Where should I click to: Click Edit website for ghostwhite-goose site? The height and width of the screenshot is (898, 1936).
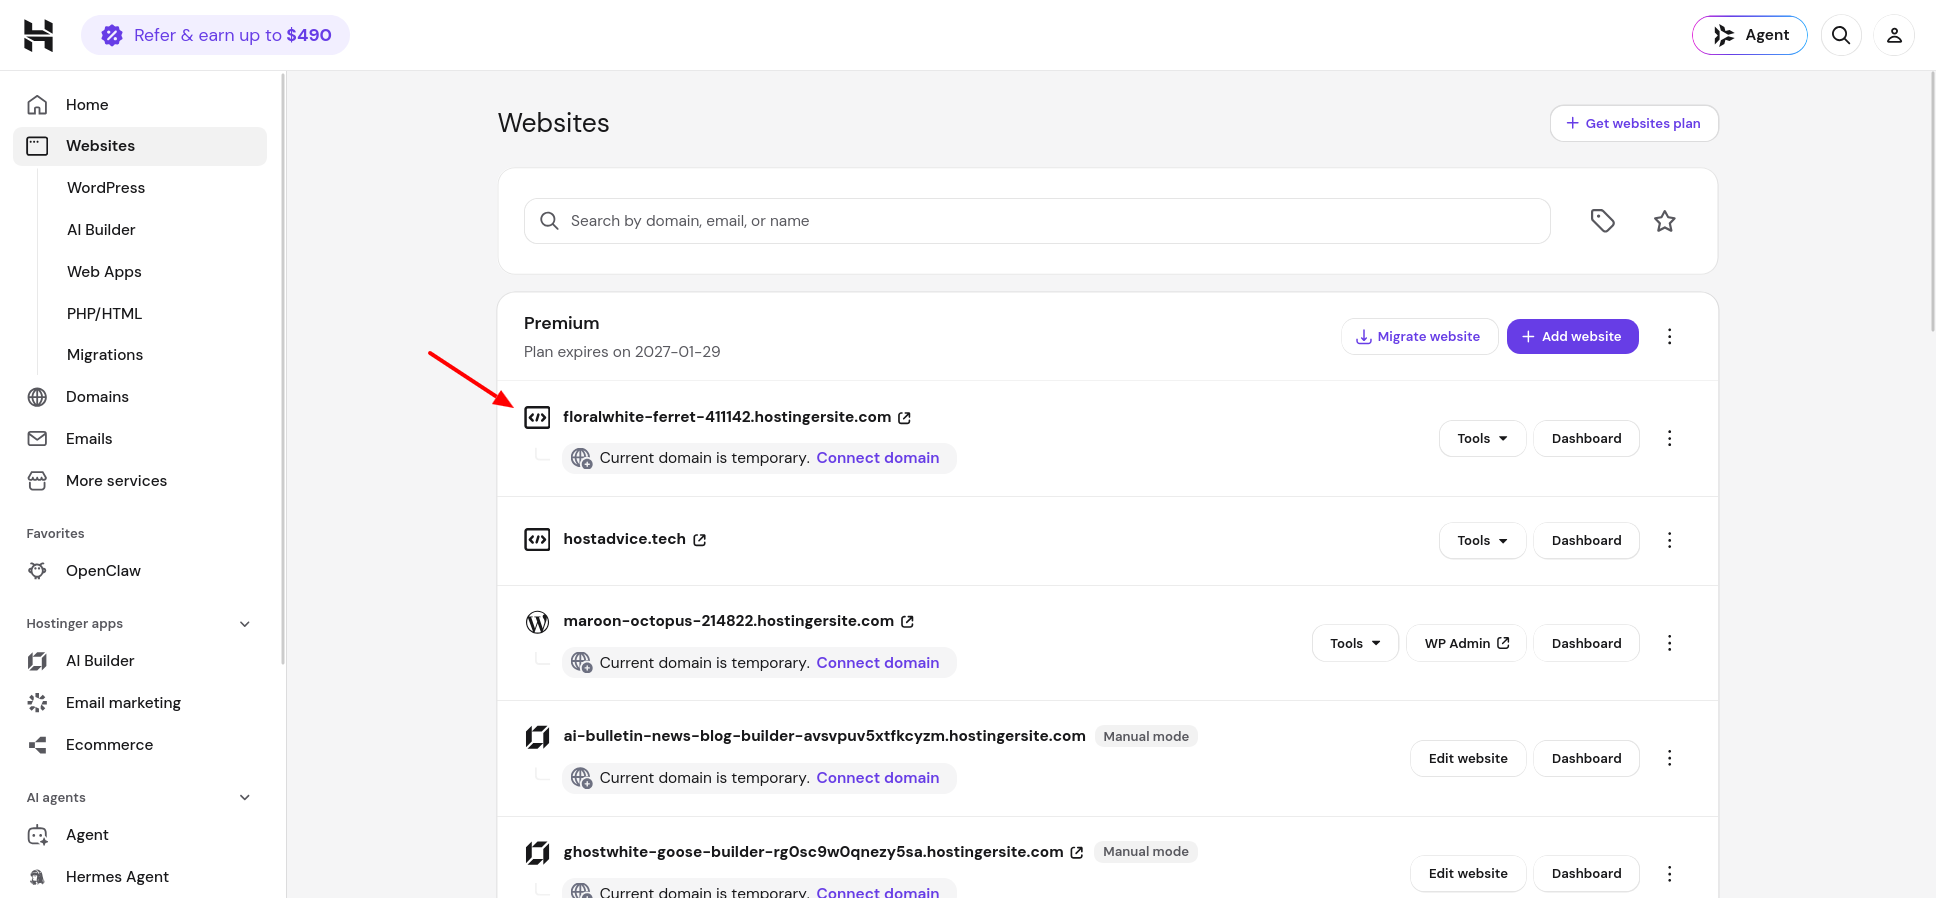click(x=1468, y=873)
